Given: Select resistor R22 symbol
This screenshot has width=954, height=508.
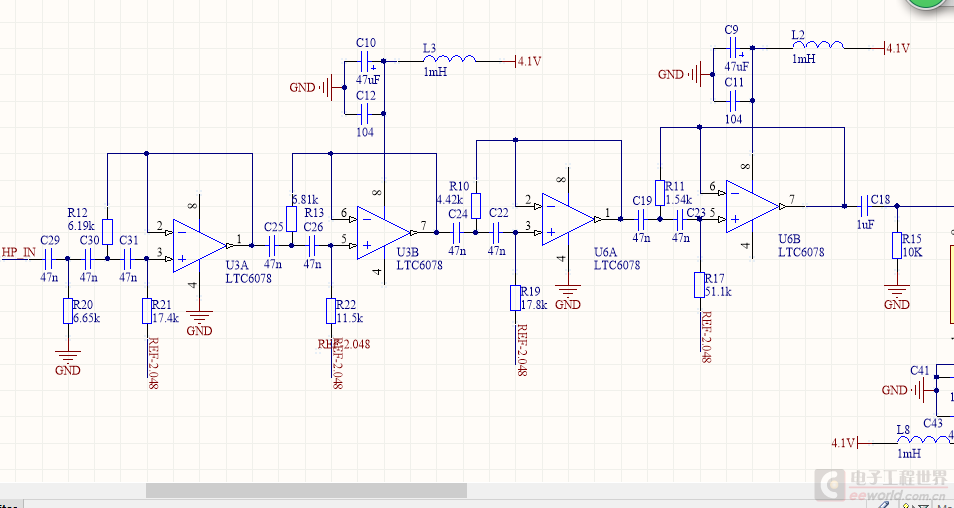Looking at the screenshot, I should click(332, 311).
